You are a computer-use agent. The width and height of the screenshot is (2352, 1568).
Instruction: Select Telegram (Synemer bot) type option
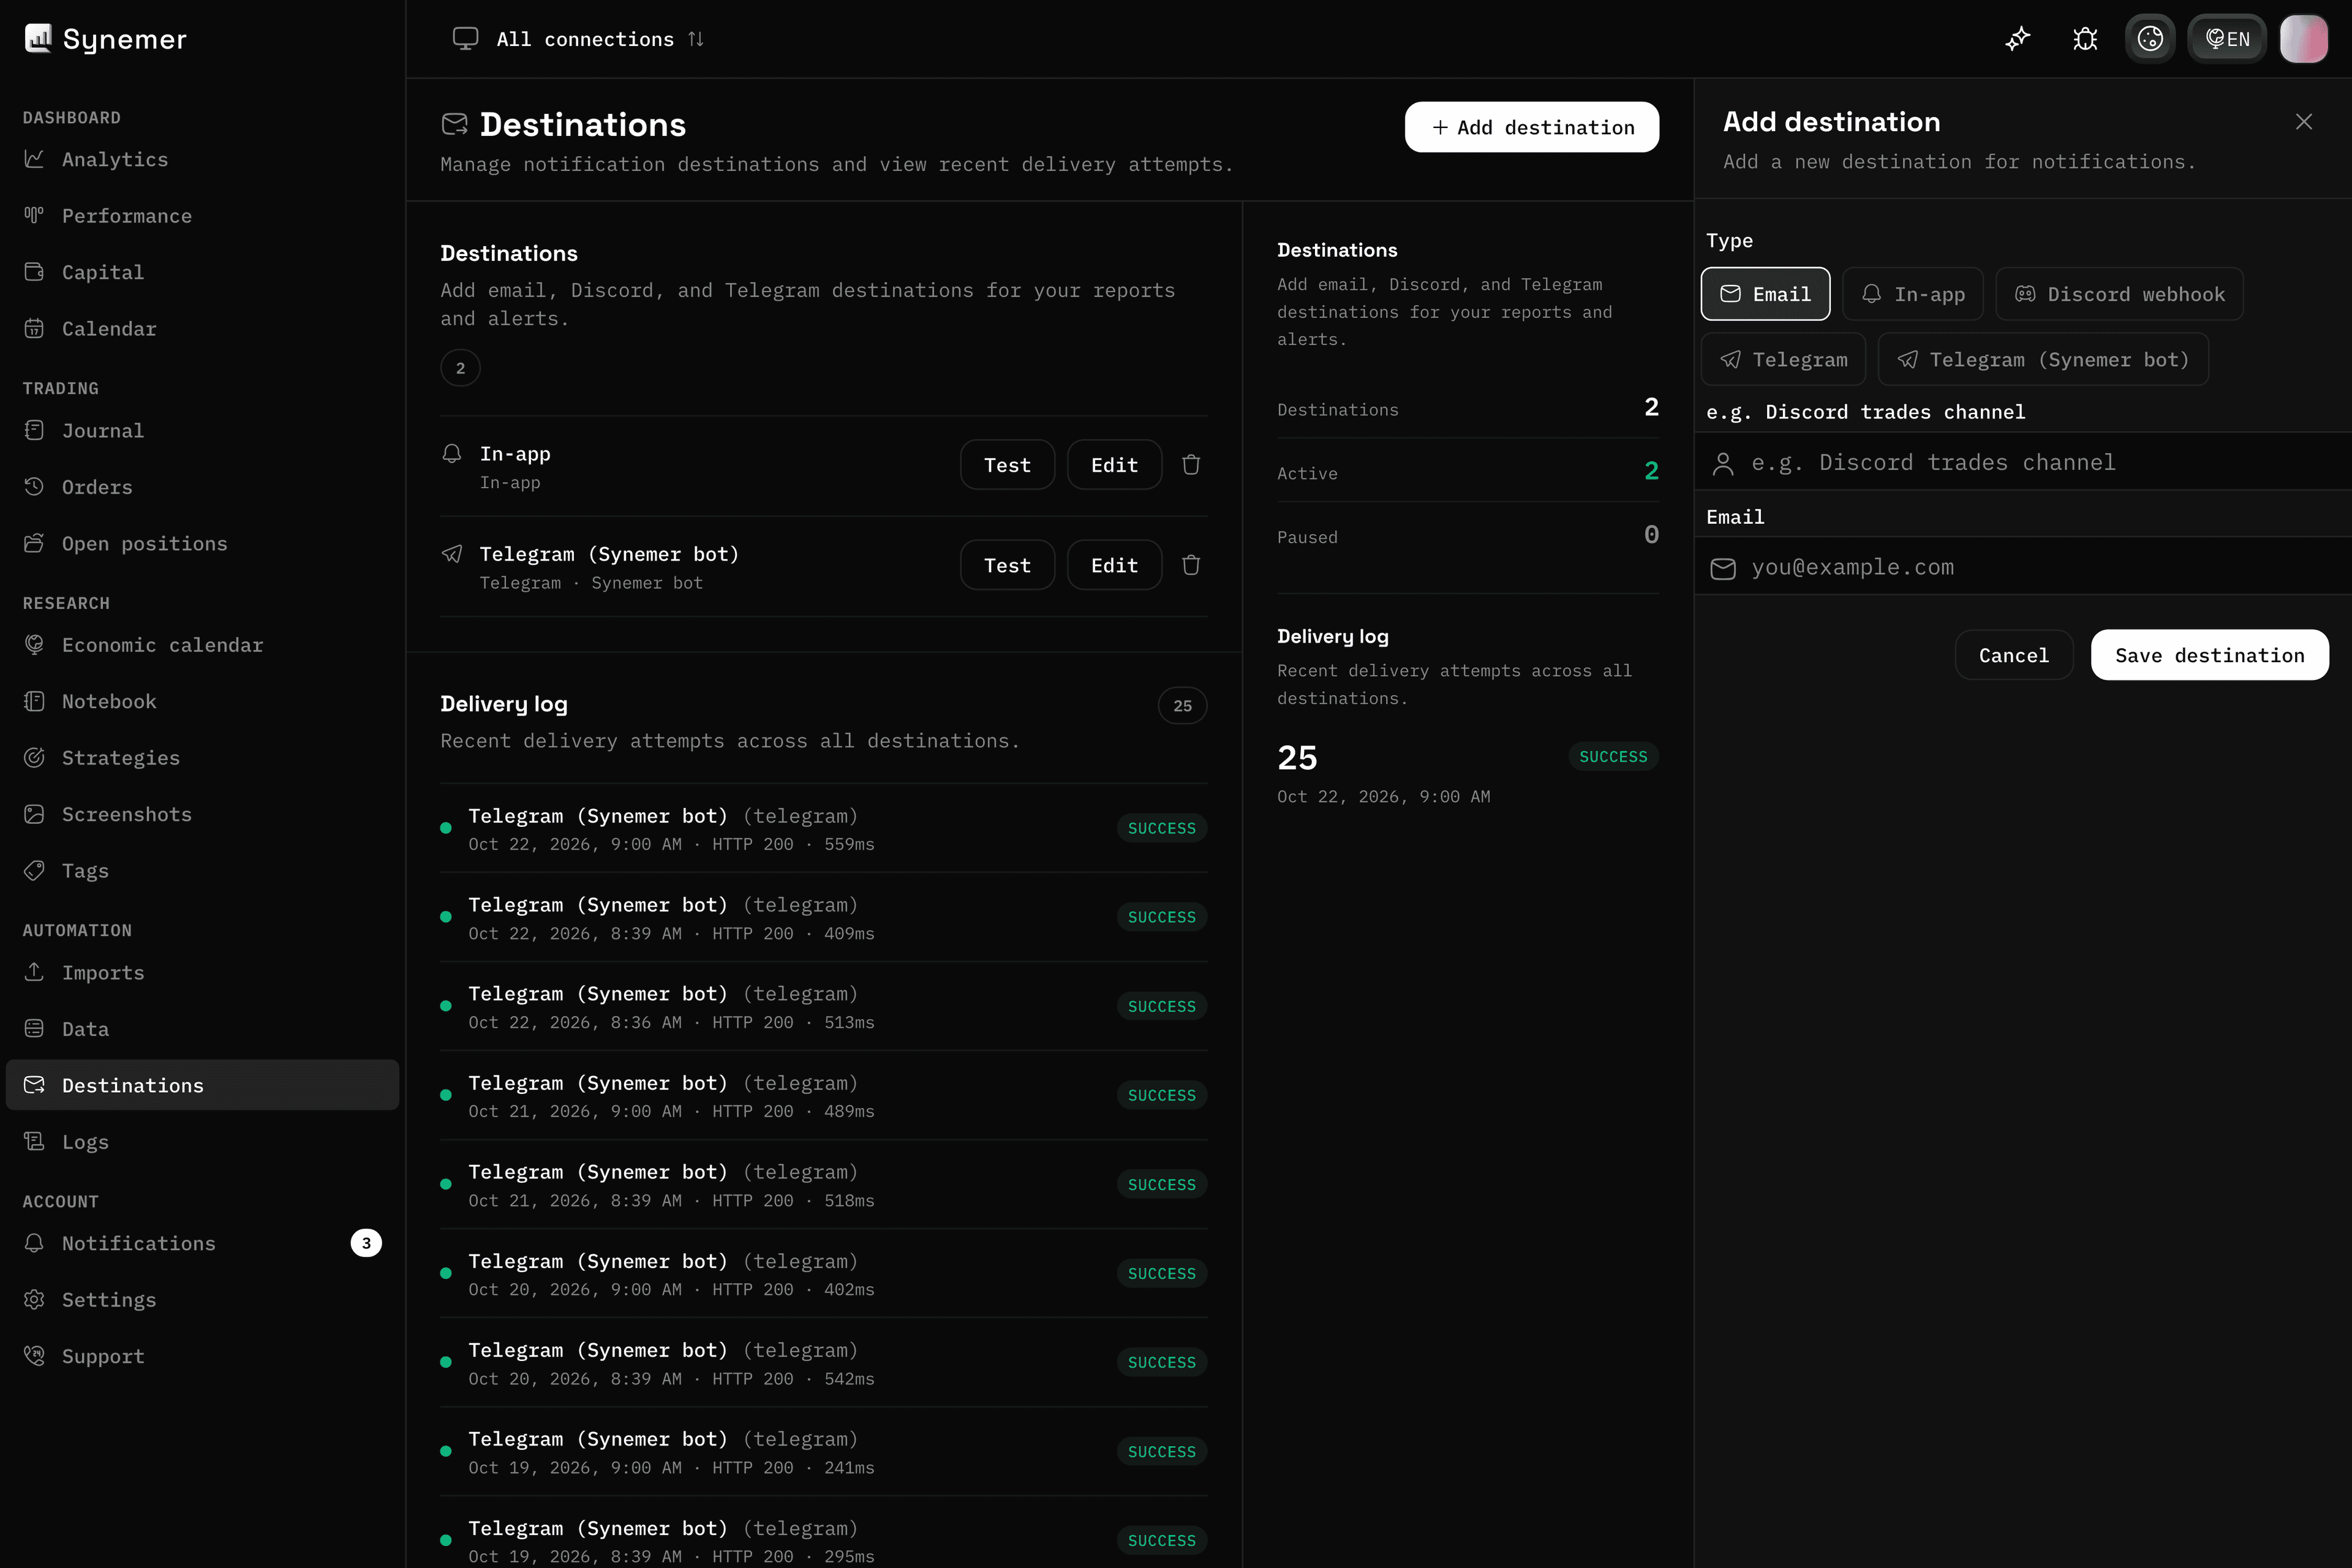pos(2043,359)
